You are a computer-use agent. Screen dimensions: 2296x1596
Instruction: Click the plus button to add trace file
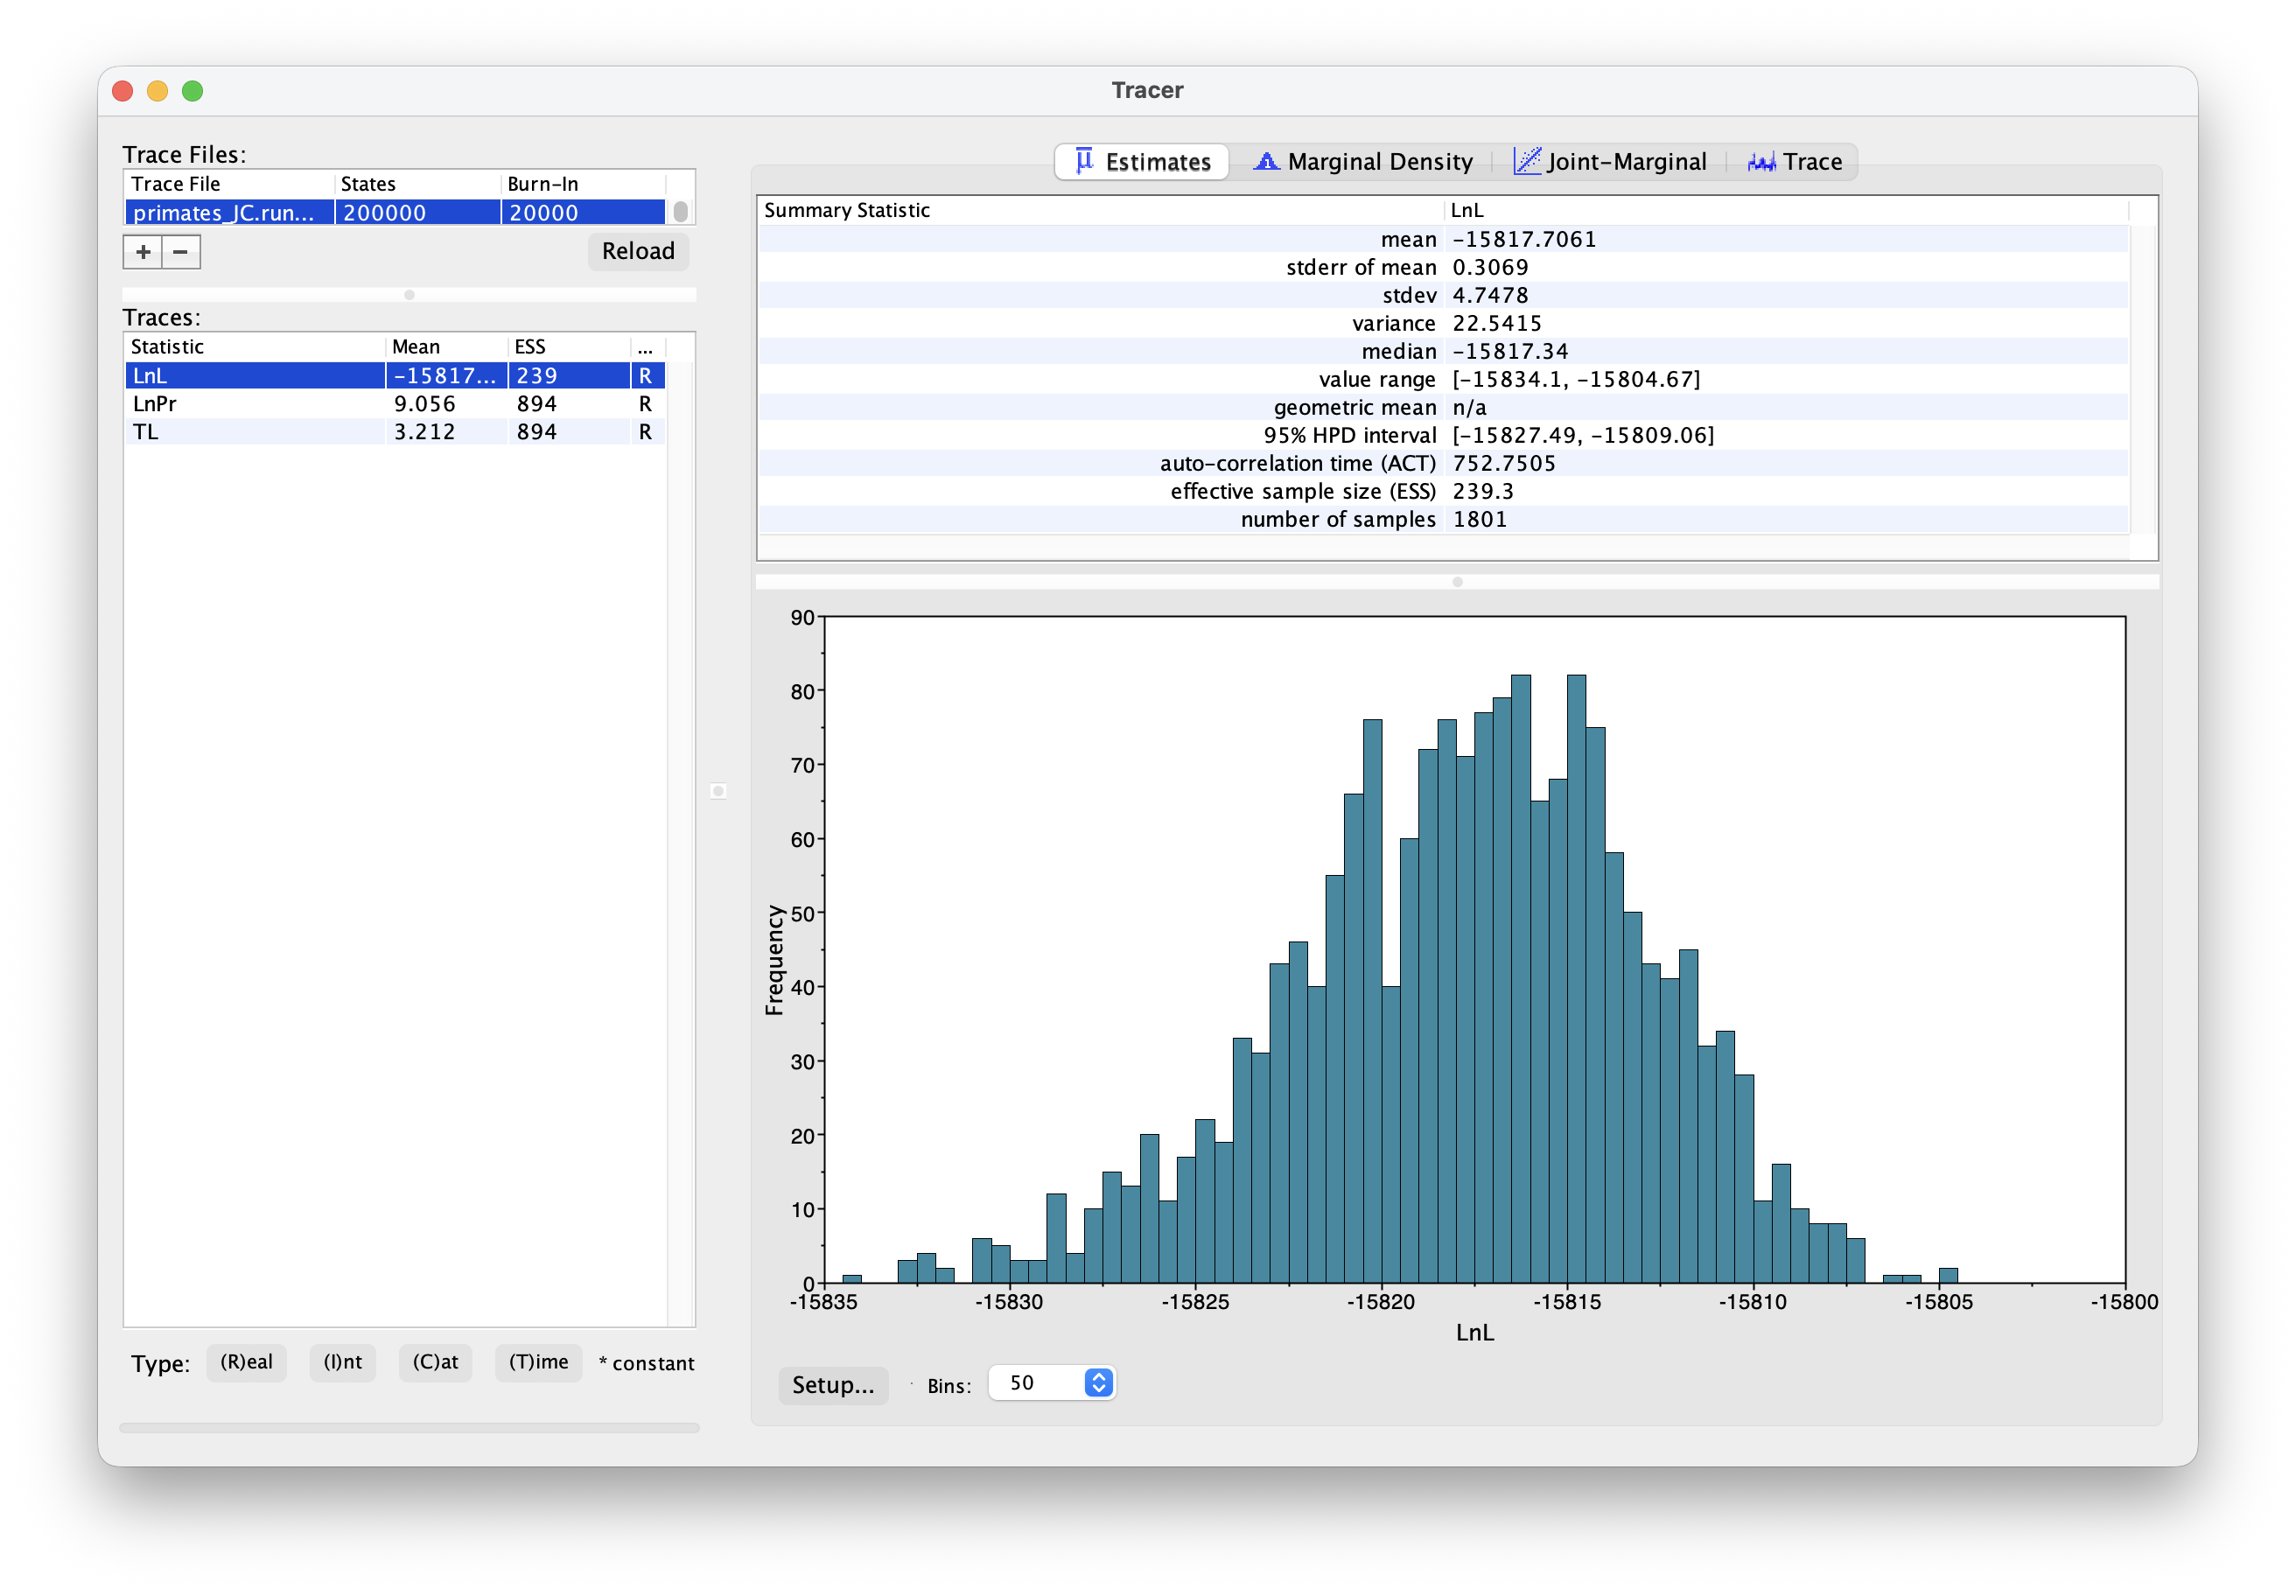(x=143, y=252)
